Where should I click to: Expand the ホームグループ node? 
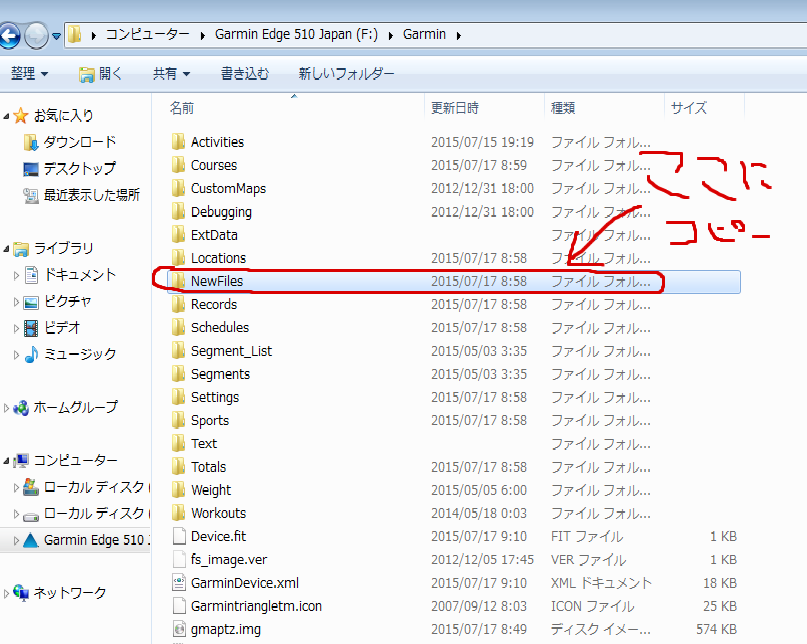coord(6,408)
